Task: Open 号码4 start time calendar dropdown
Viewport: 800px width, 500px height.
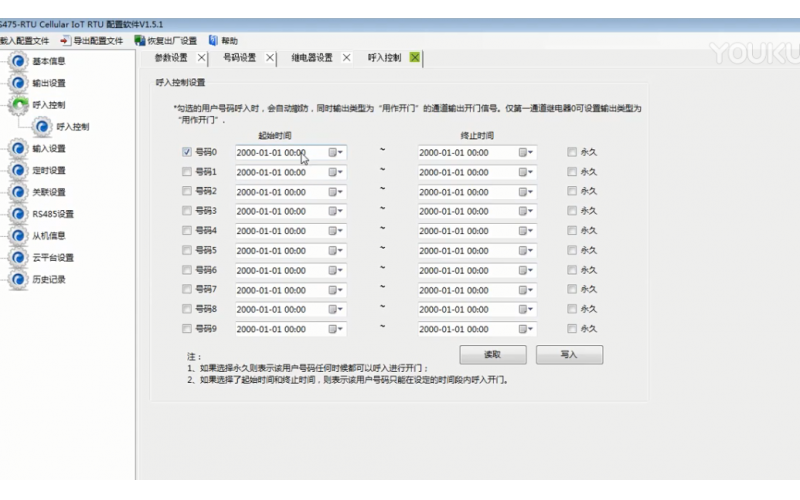Action: (336, 231)
